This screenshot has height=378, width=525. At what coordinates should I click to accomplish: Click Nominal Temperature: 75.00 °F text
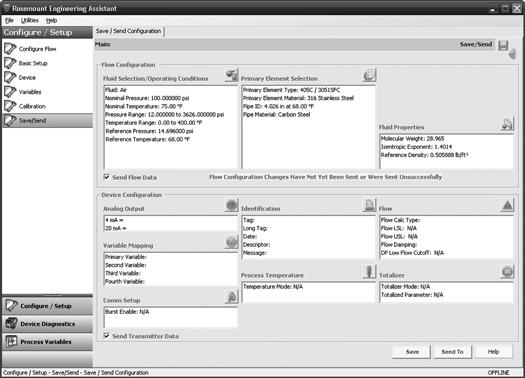pos(144,106)
